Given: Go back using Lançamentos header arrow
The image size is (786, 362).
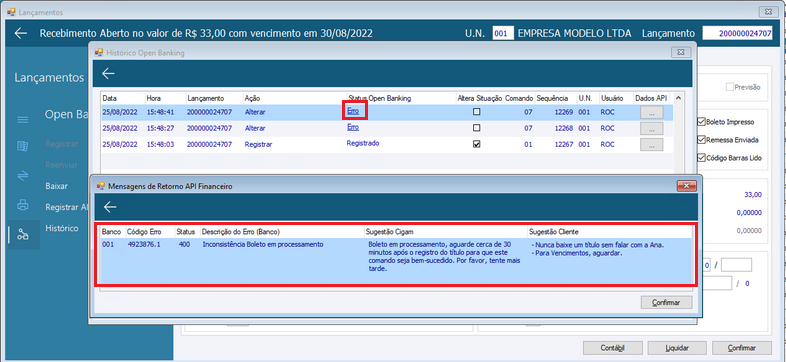Looking at the screenshot, I should pyautogui.click(x=21, y=33).
